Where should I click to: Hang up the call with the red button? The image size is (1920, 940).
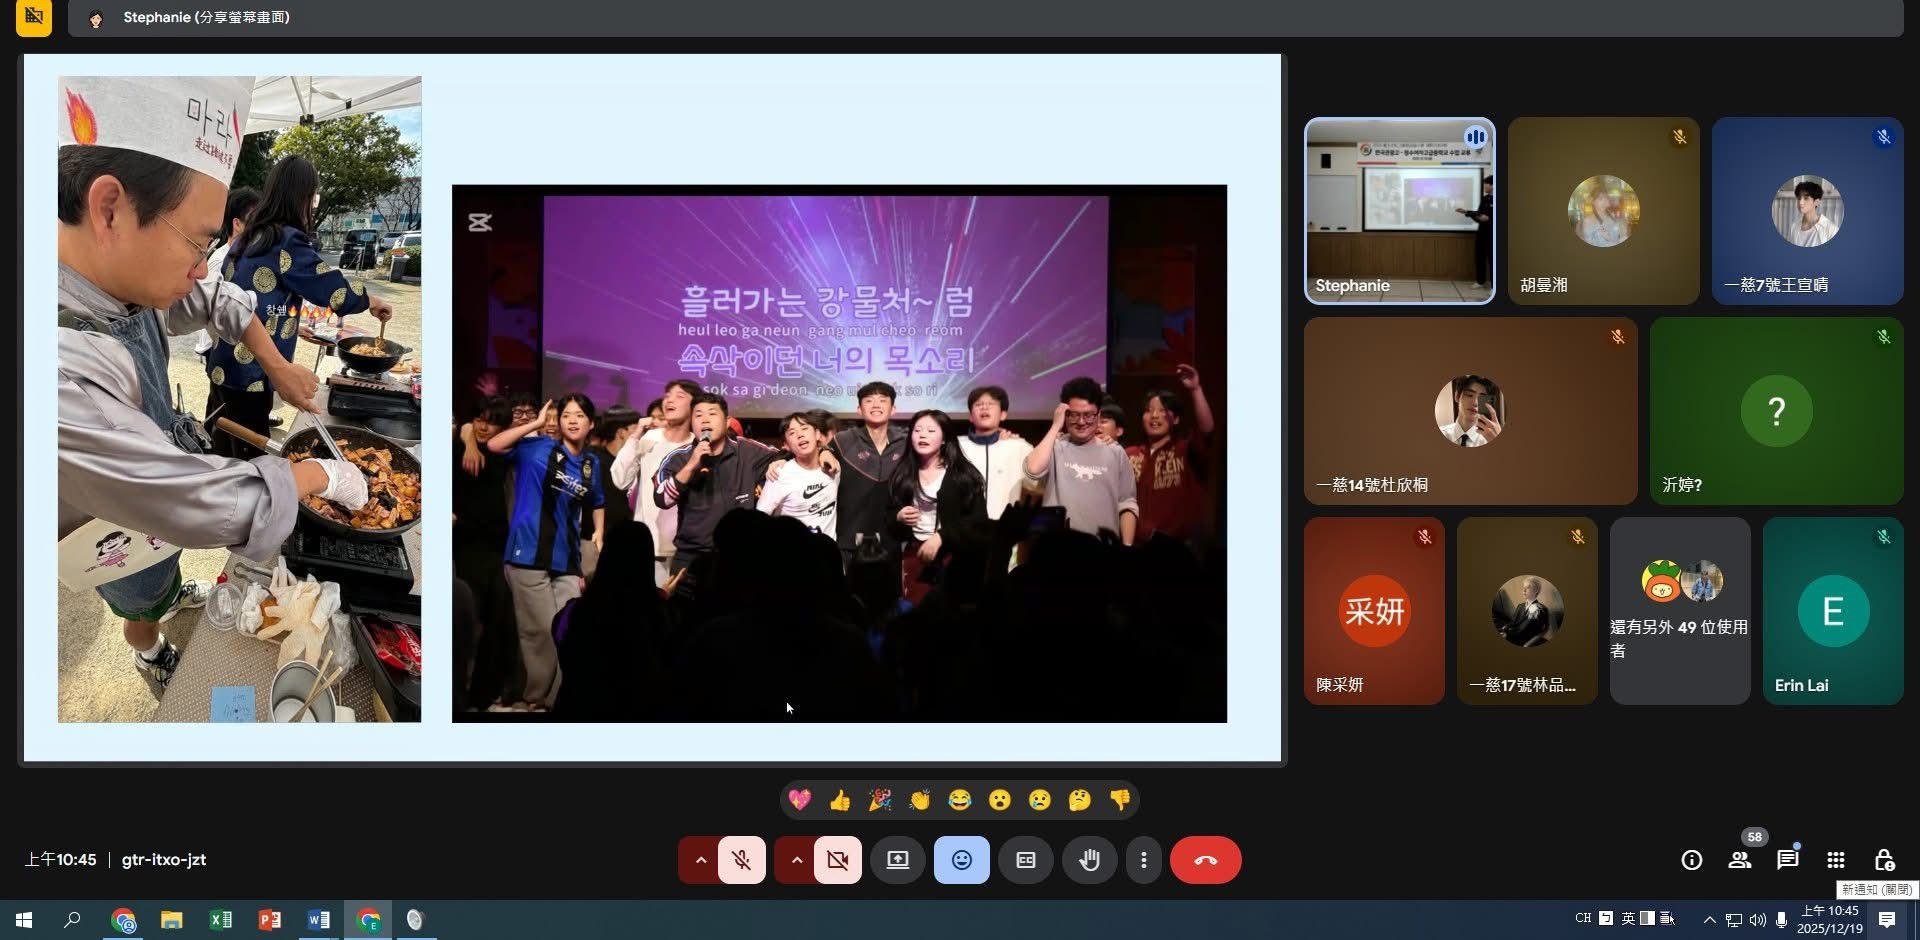pos(1205,859)
